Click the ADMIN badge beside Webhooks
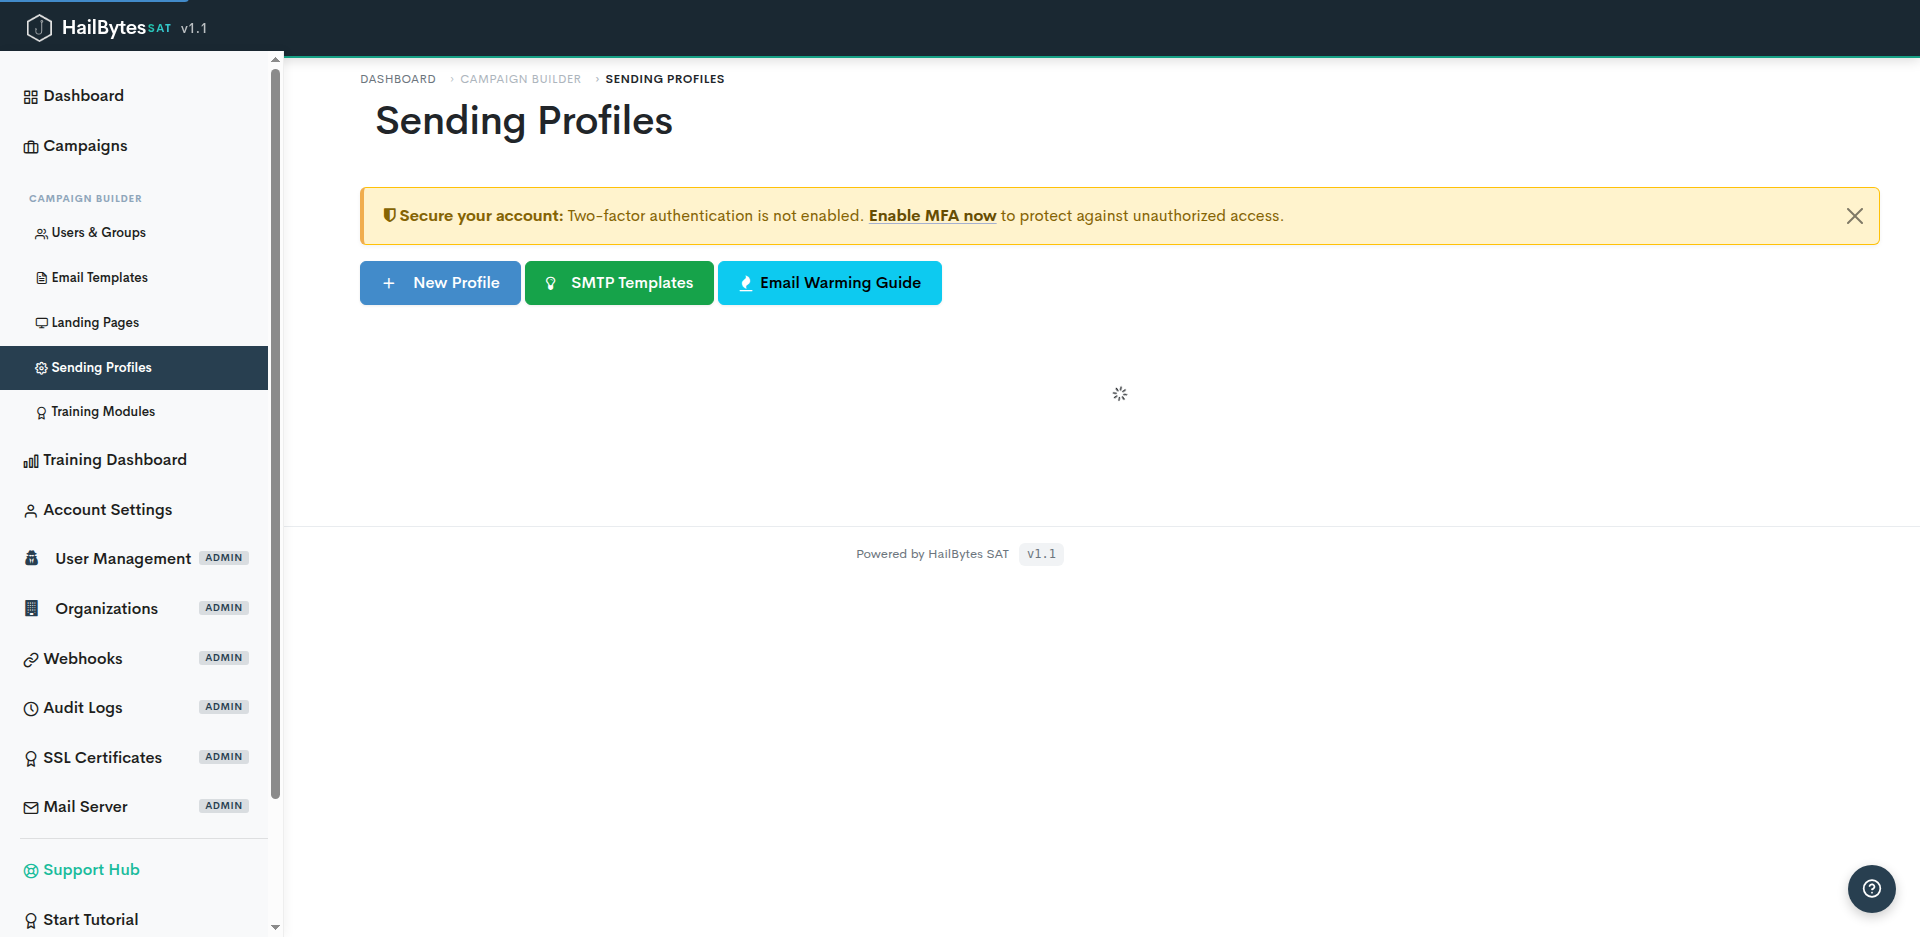 [224, 658]
